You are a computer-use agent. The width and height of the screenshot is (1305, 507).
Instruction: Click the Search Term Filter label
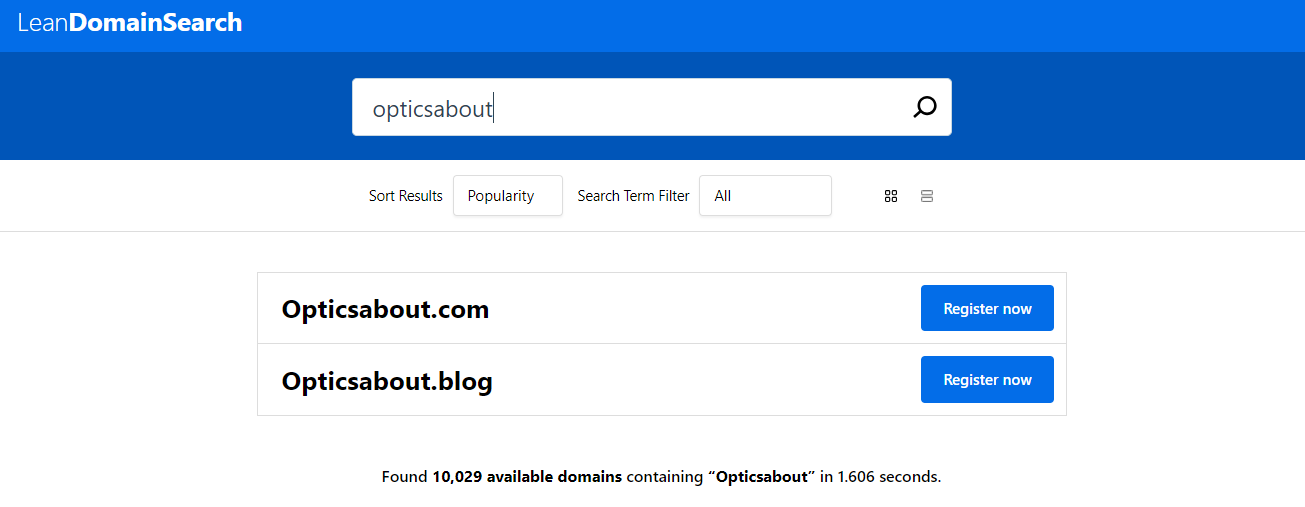click(x=634, y=196)
